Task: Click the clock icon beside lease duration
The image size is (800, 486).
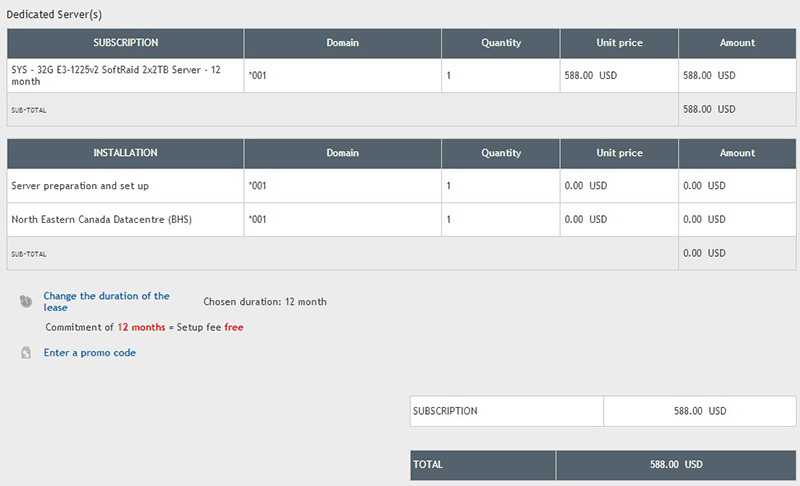Action: pos(26,301)
